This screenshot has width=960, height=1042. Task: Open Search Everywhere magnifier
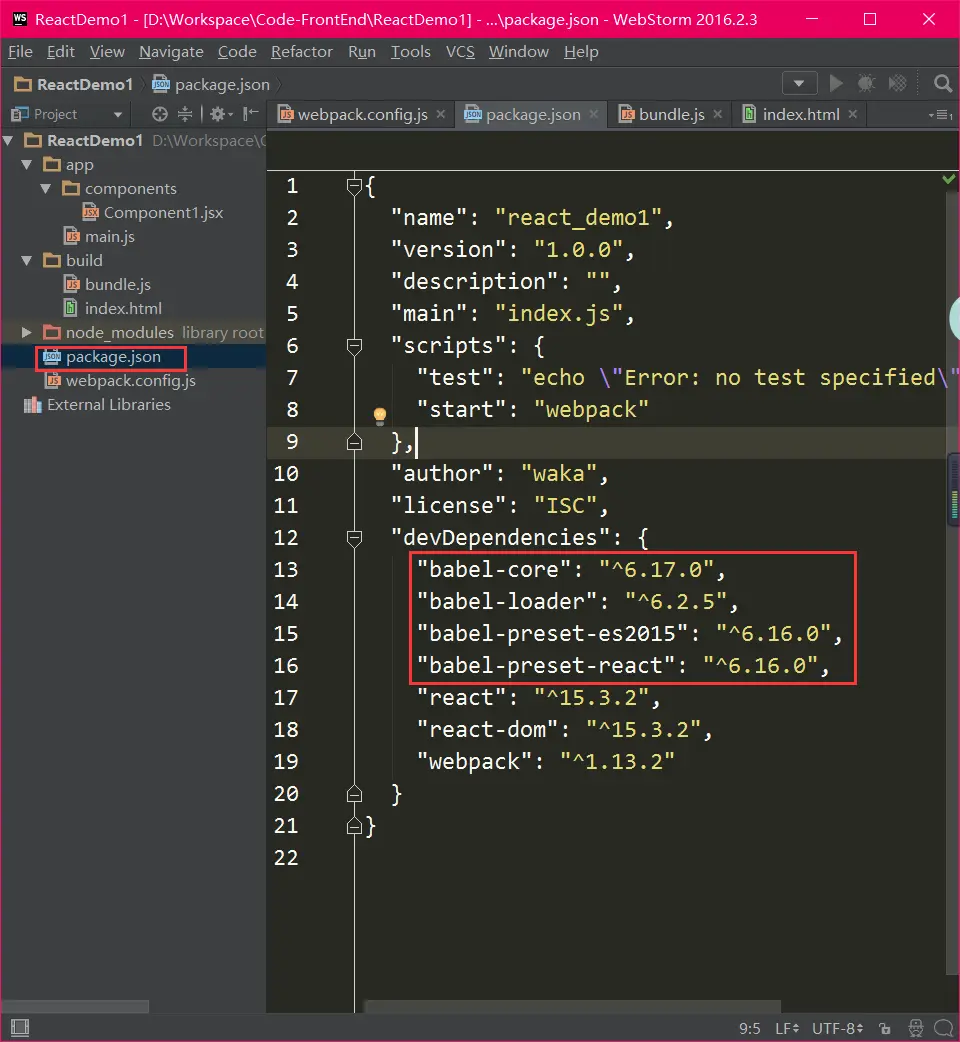942,84
